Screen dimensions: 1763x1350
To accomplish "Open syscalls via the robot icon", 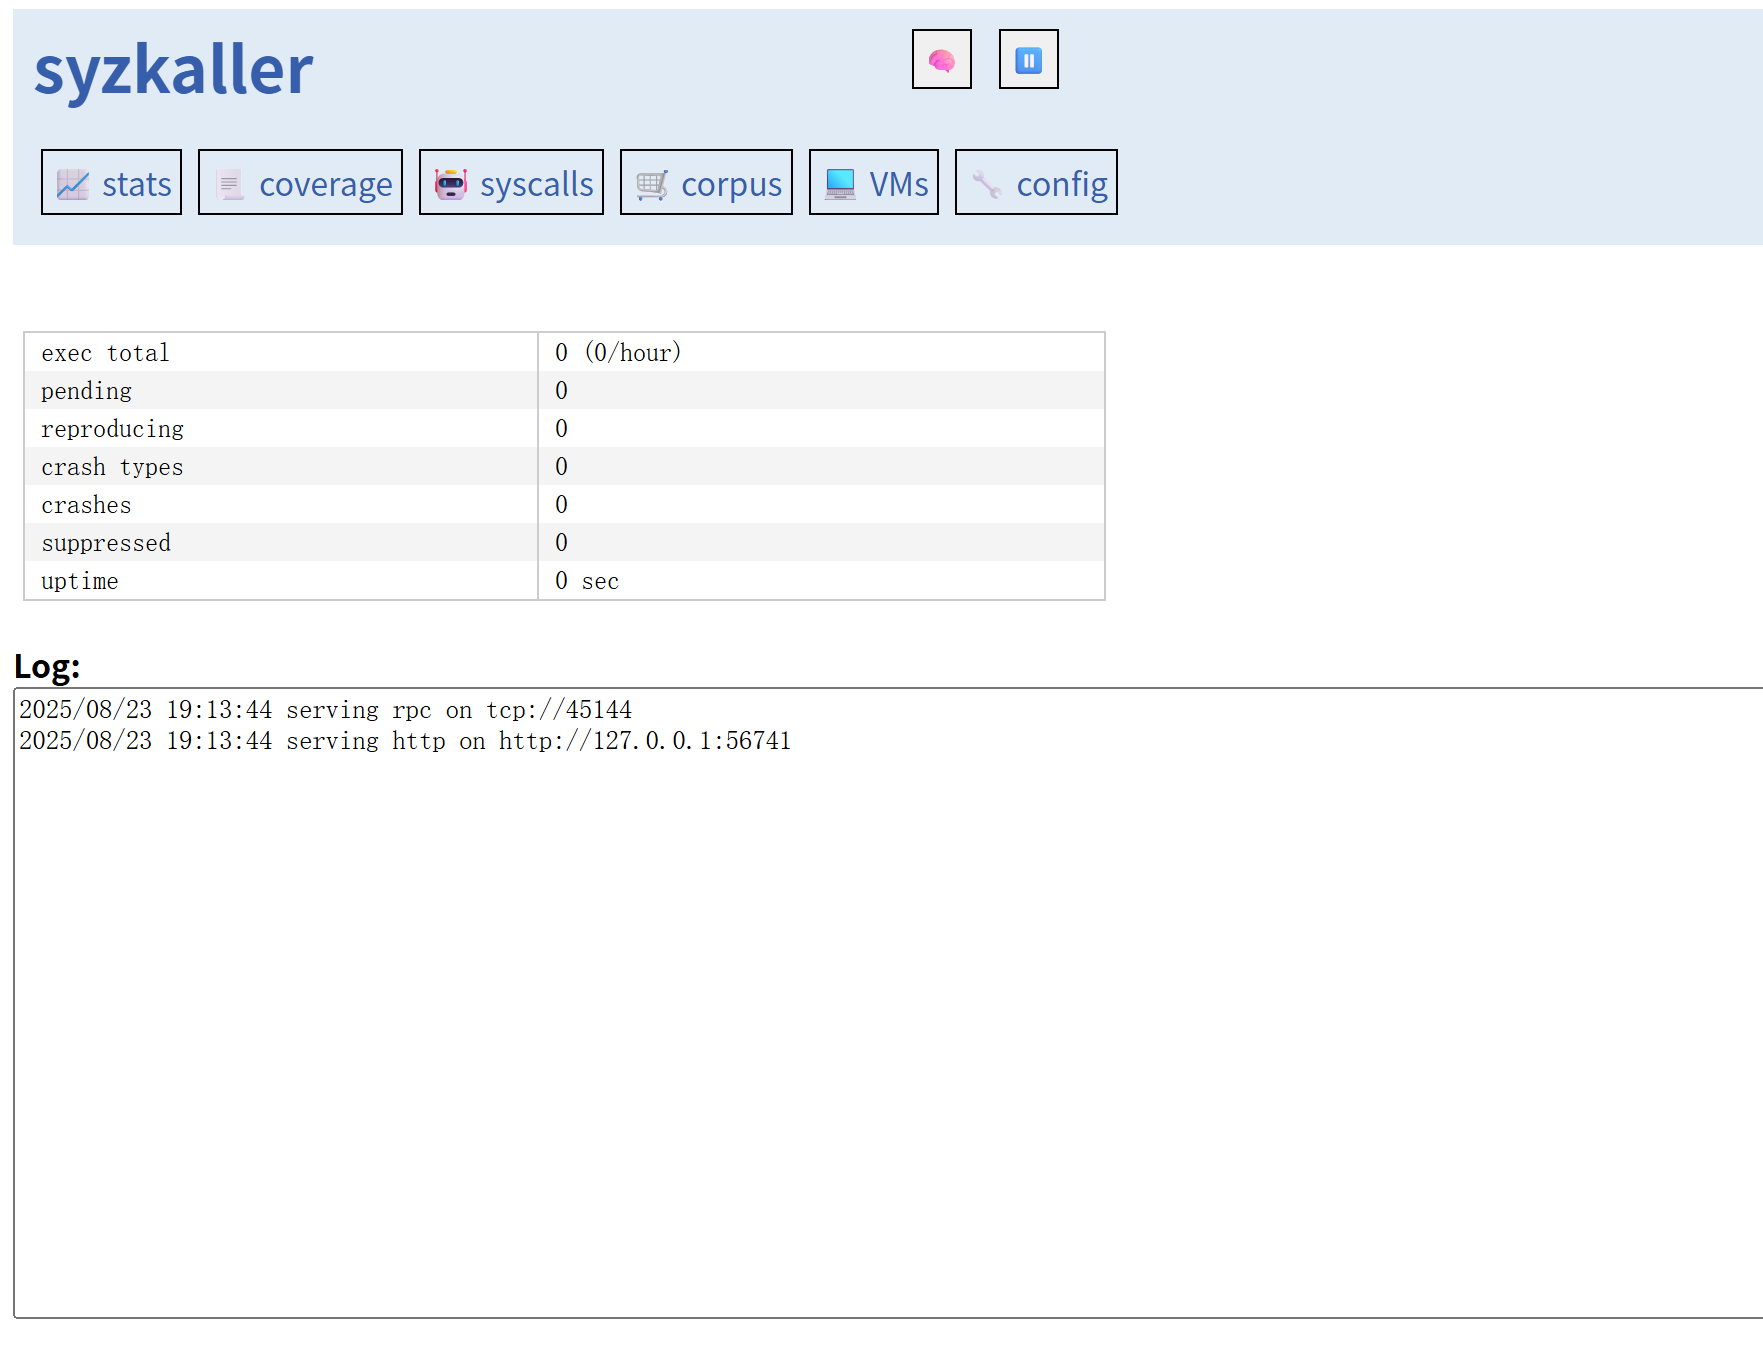I will coord(451,184).
